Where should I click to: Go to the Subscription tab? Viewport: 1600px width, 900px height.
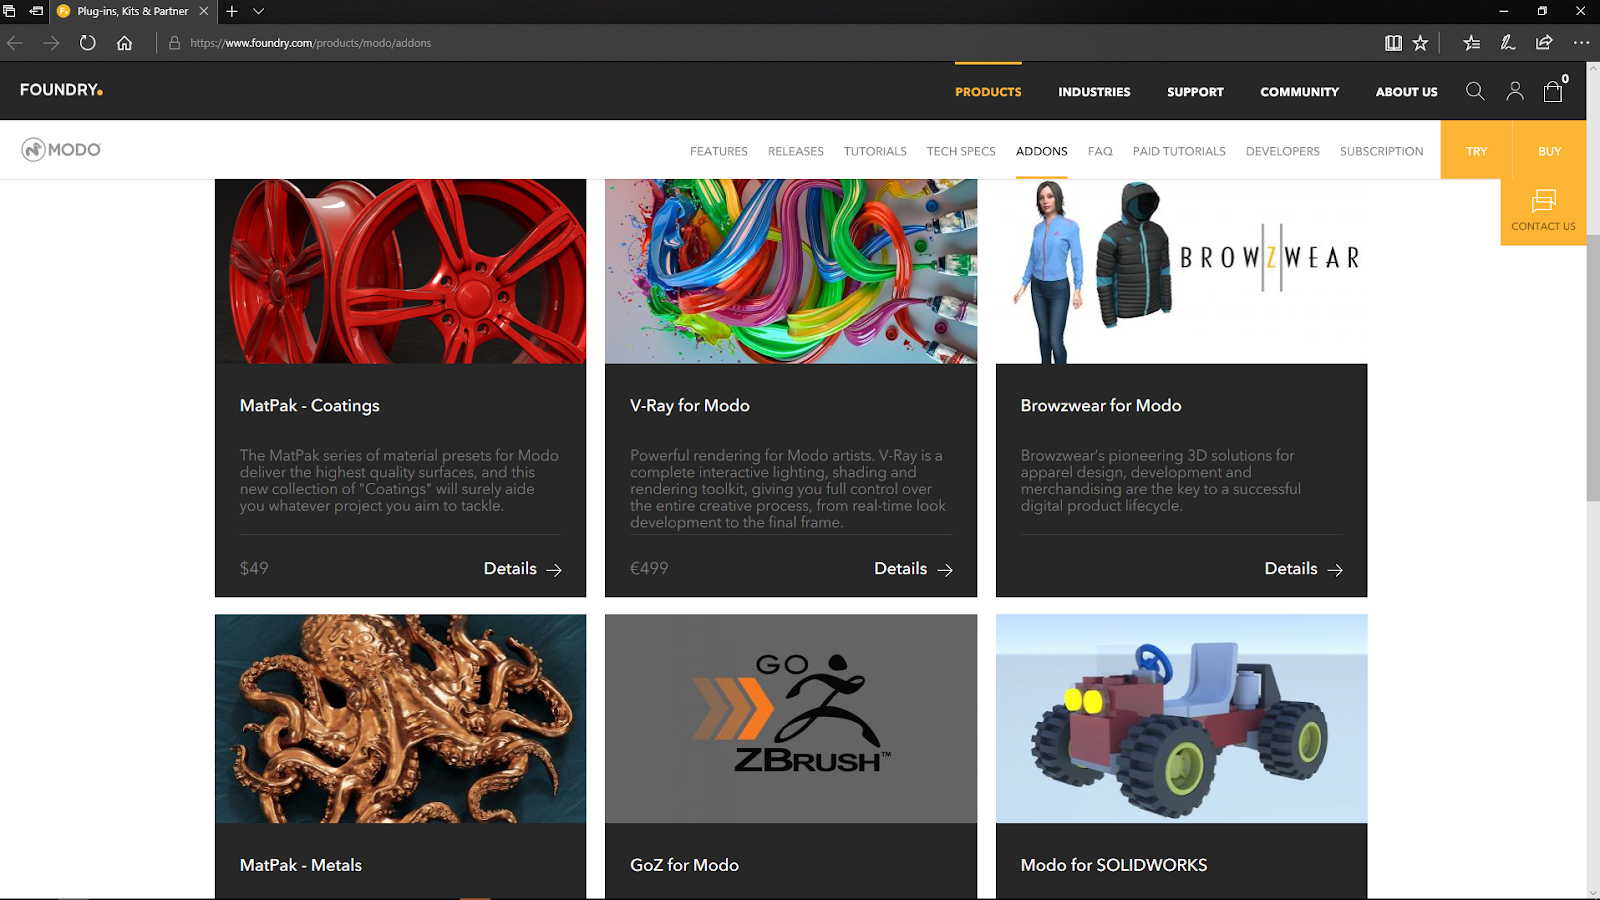1381,151
